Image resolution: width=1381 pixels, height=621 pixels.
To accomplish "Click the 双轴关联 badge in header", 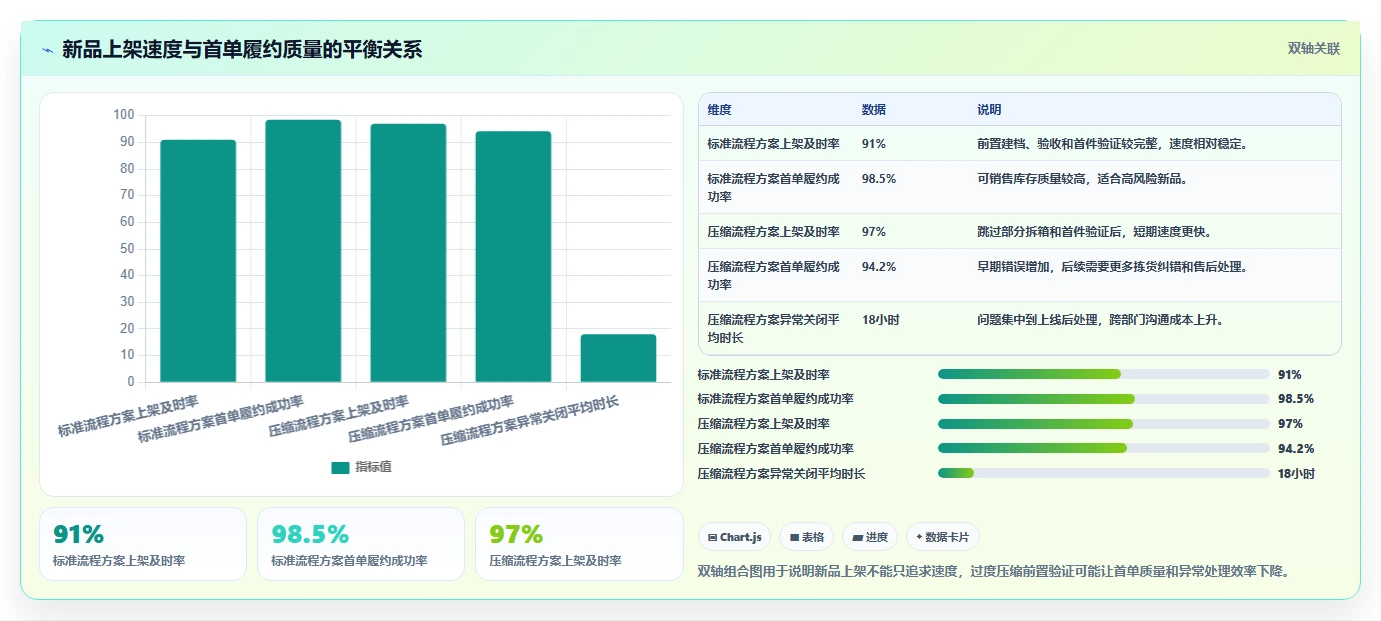I will pos(1313,48).
